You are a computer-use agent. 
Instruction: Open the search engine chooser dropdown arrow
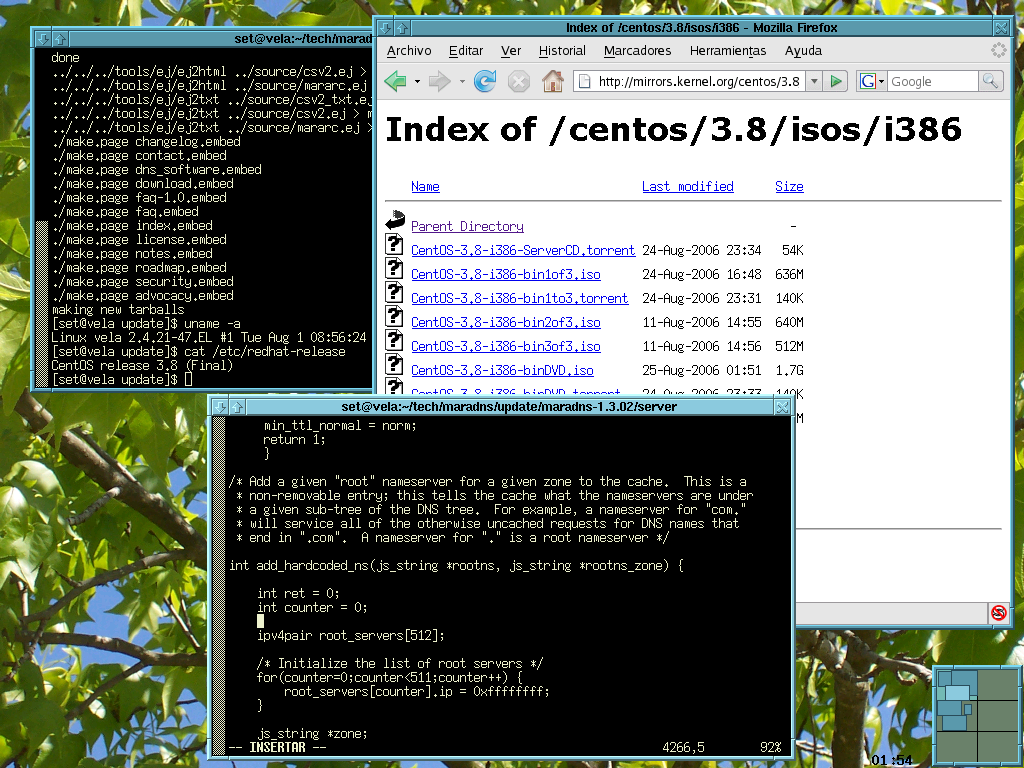pyautogui.click(x=881, y=82)
